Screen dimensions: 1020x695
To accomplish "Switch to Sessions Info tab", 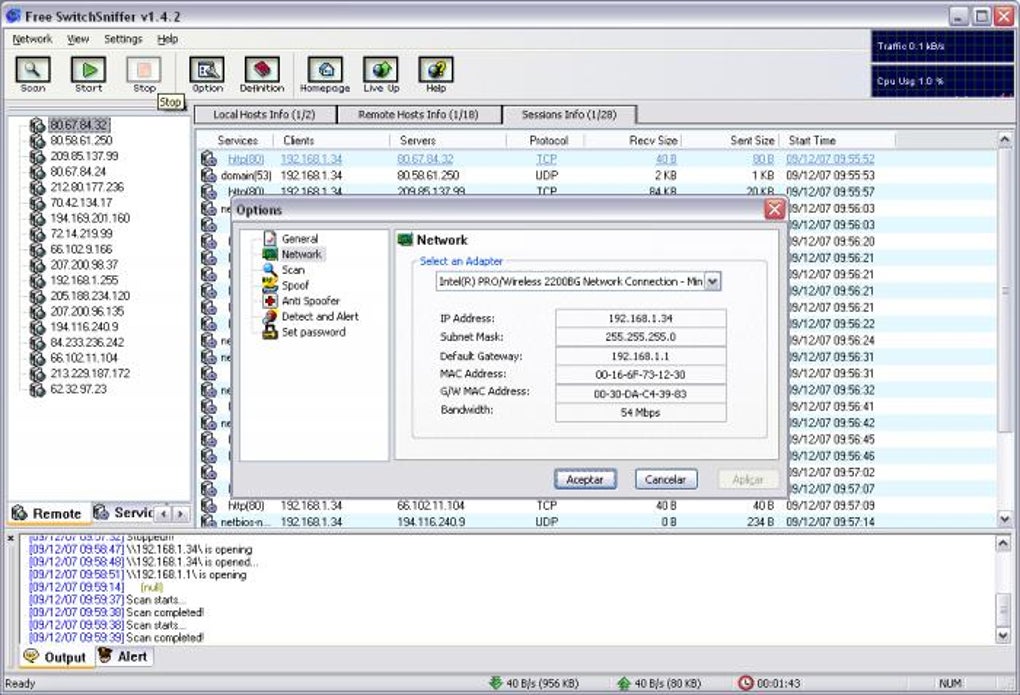I will click(569, 115).
